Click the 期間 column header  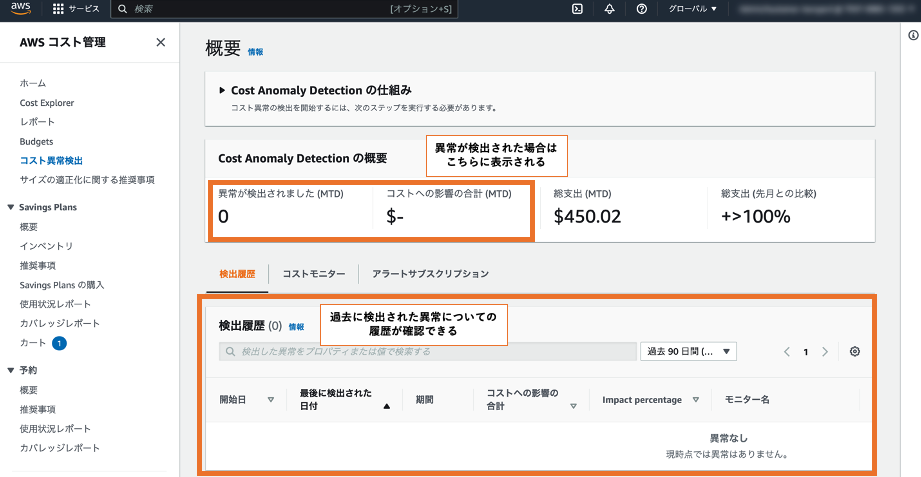point(425,399)
